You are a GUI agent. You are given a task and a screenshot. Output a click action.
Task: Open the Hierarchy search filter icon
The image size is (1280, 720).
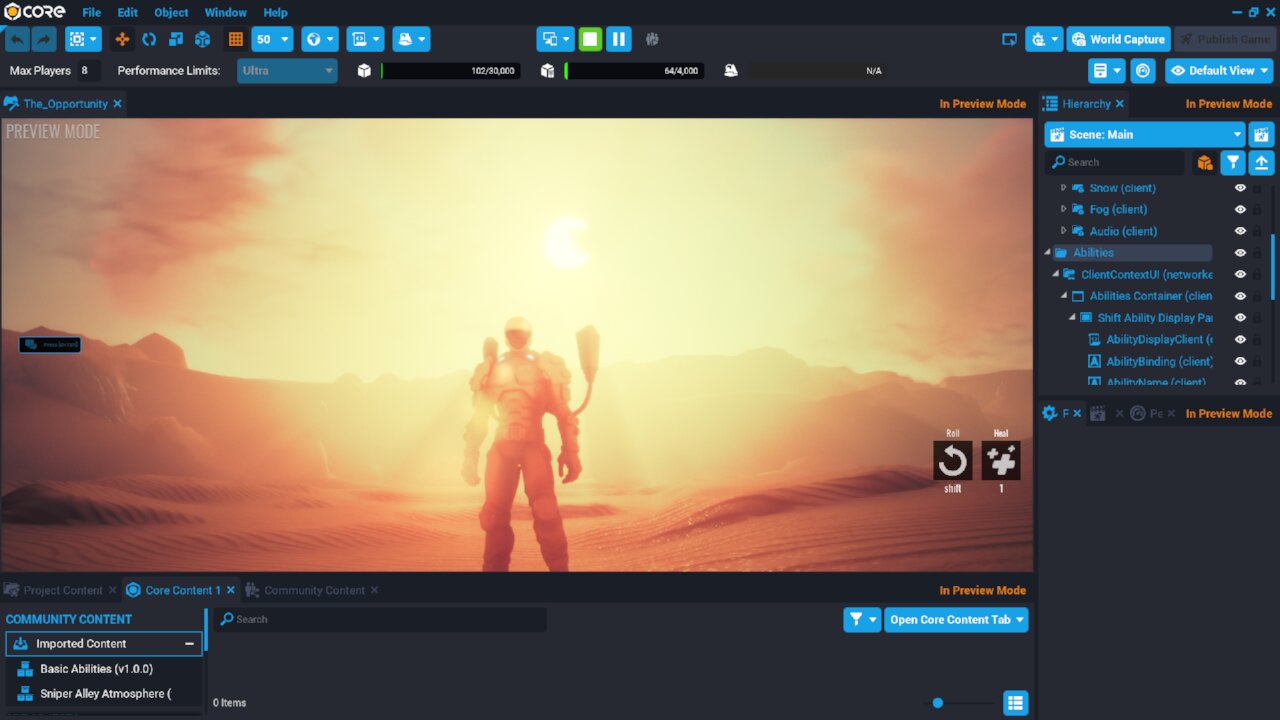tap(1232, 161)
